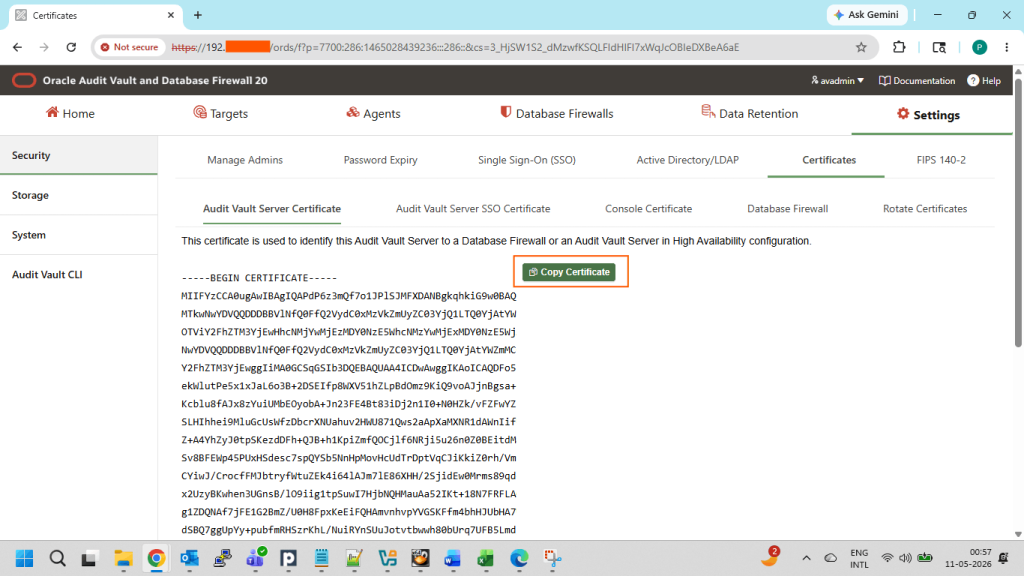Select the Certificates tab
Image resolution: width=1024 pixels, height=576 pixels.
pos(829,160)
